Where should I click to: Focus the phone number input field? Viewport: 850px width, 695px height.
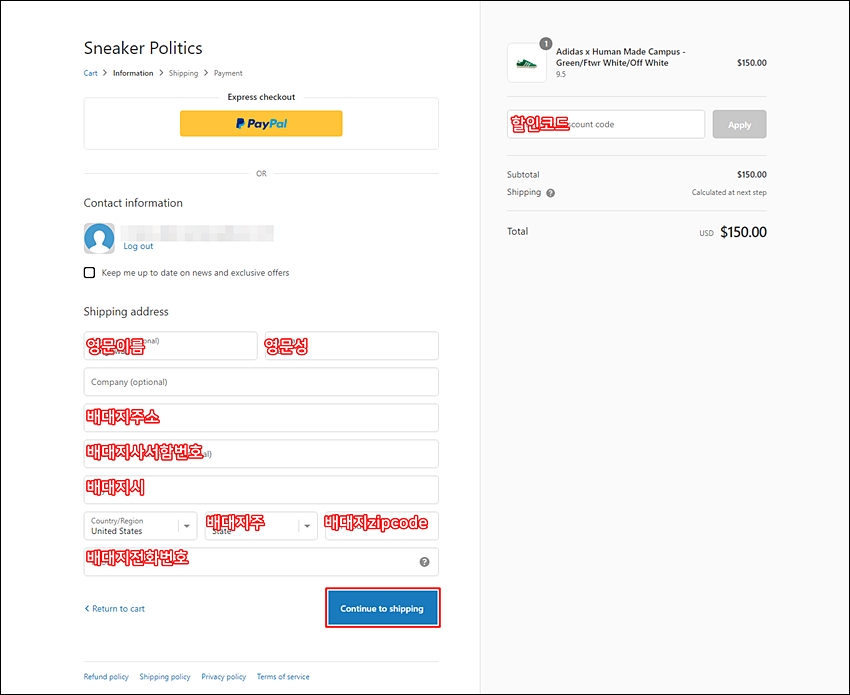[261, 562]
